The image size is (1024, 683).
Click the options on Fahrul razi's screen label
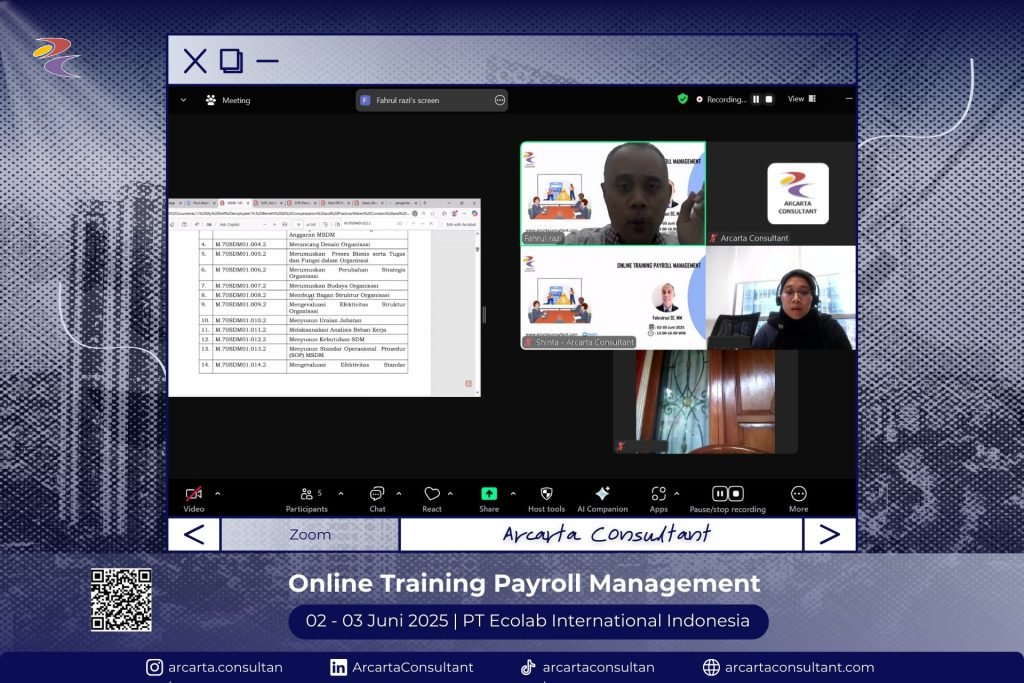point(500,100)
